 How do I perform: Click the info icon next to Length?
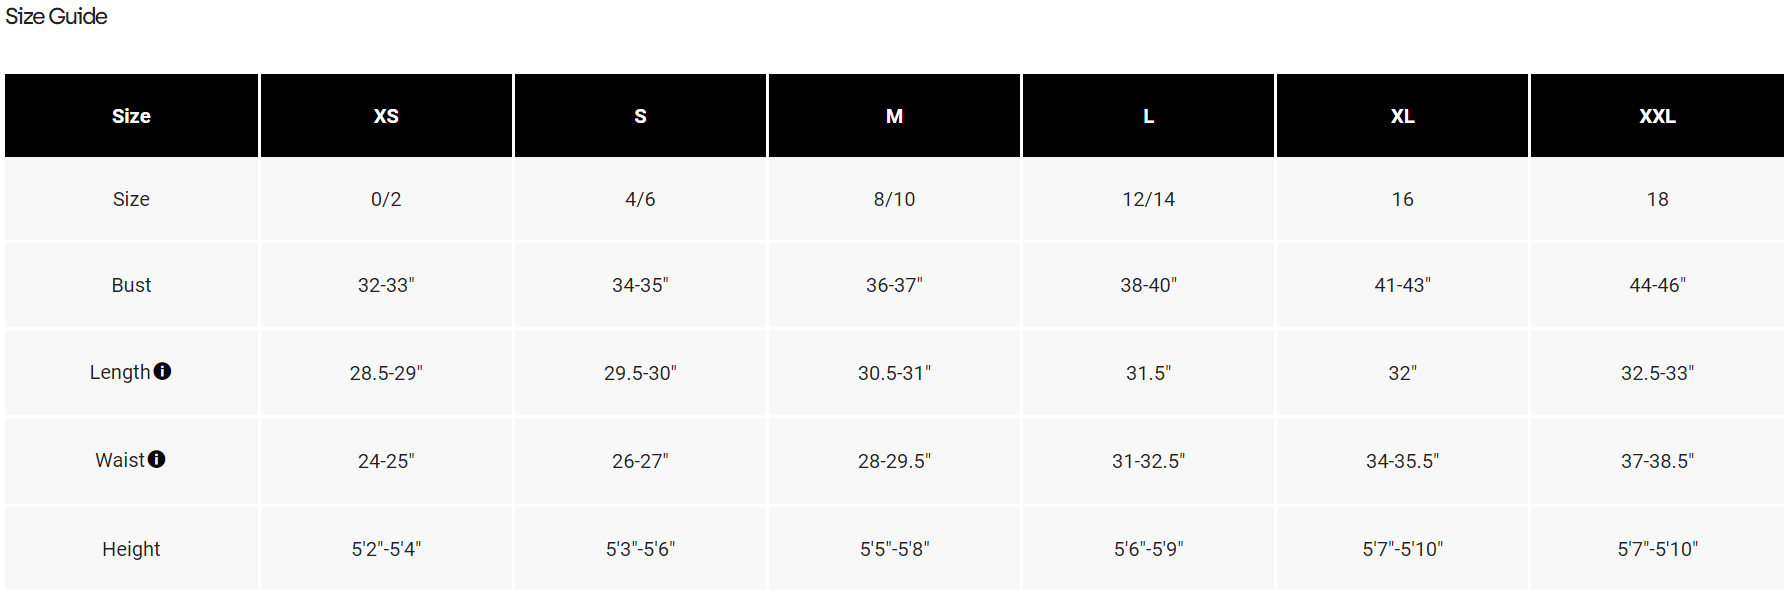(x=163, y=371)
